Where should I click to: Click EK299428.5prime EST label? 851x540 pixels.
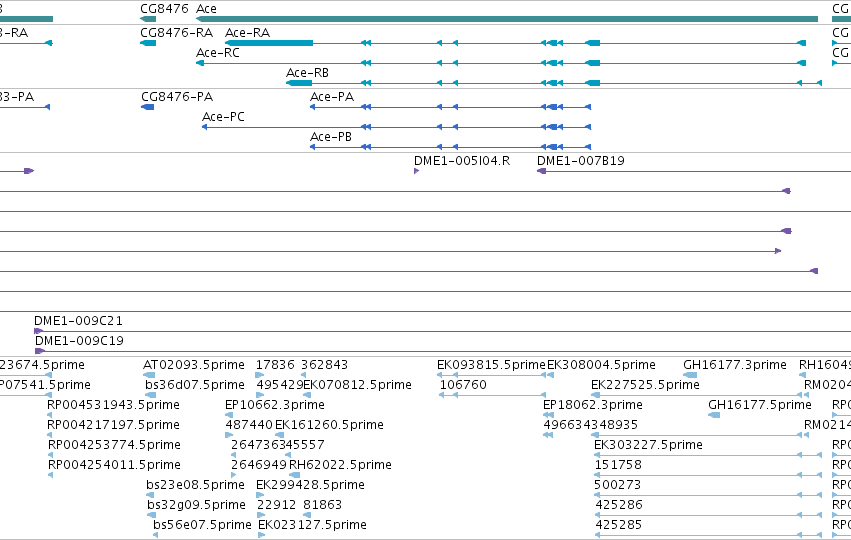pyautogui.click(x=310, y=485)
